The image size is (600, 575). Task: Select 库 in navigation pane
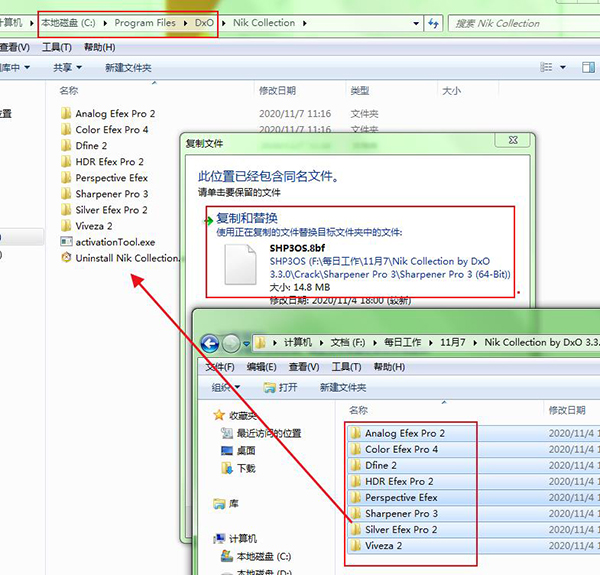(x=226, y=503)
